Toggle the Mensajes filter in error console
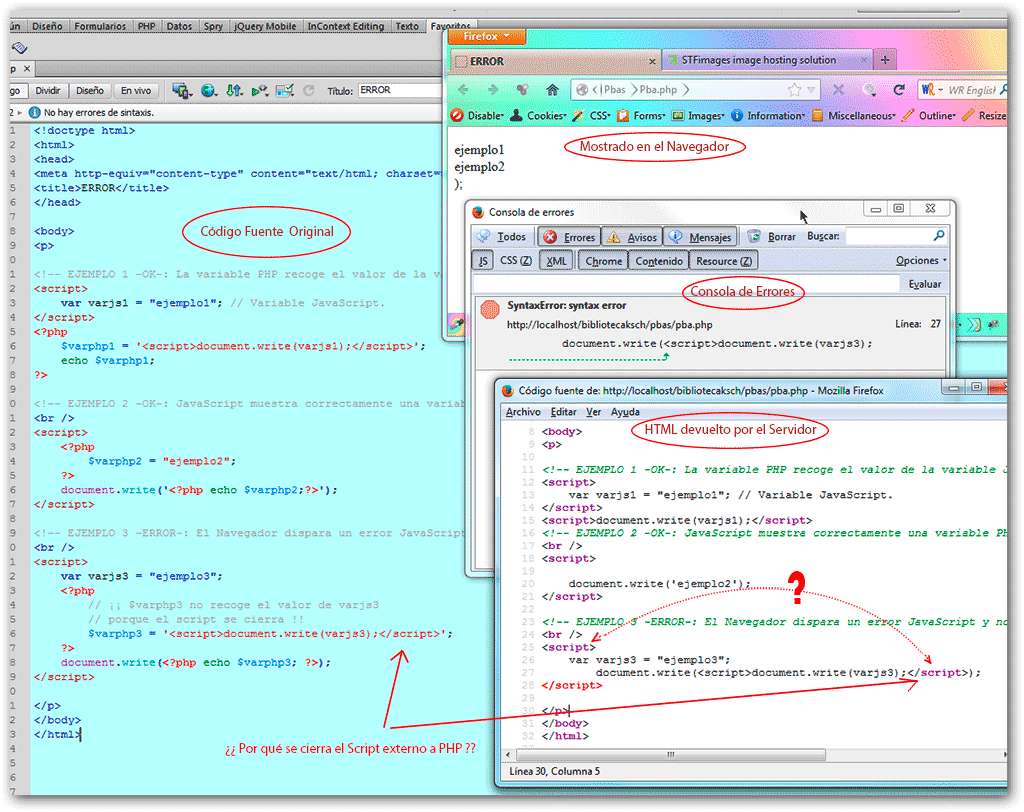 click(701, 236)
